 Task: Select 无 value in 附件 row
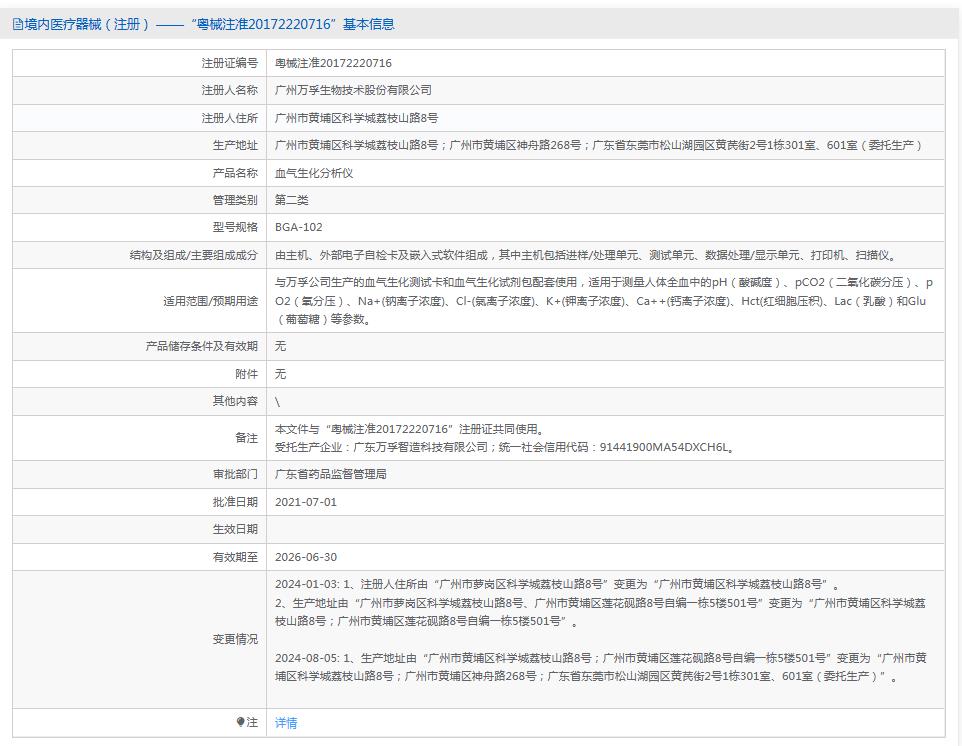pos(280,374)
